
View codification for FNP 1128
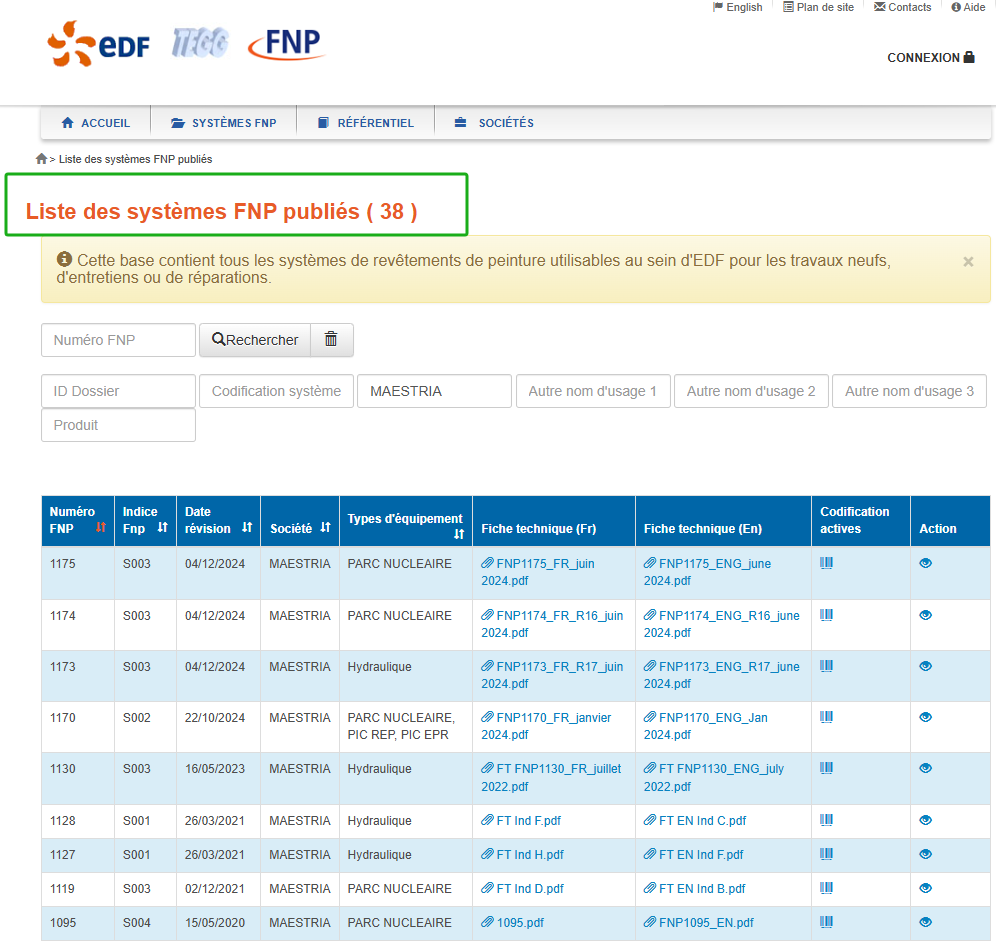[x=826, y=820]
